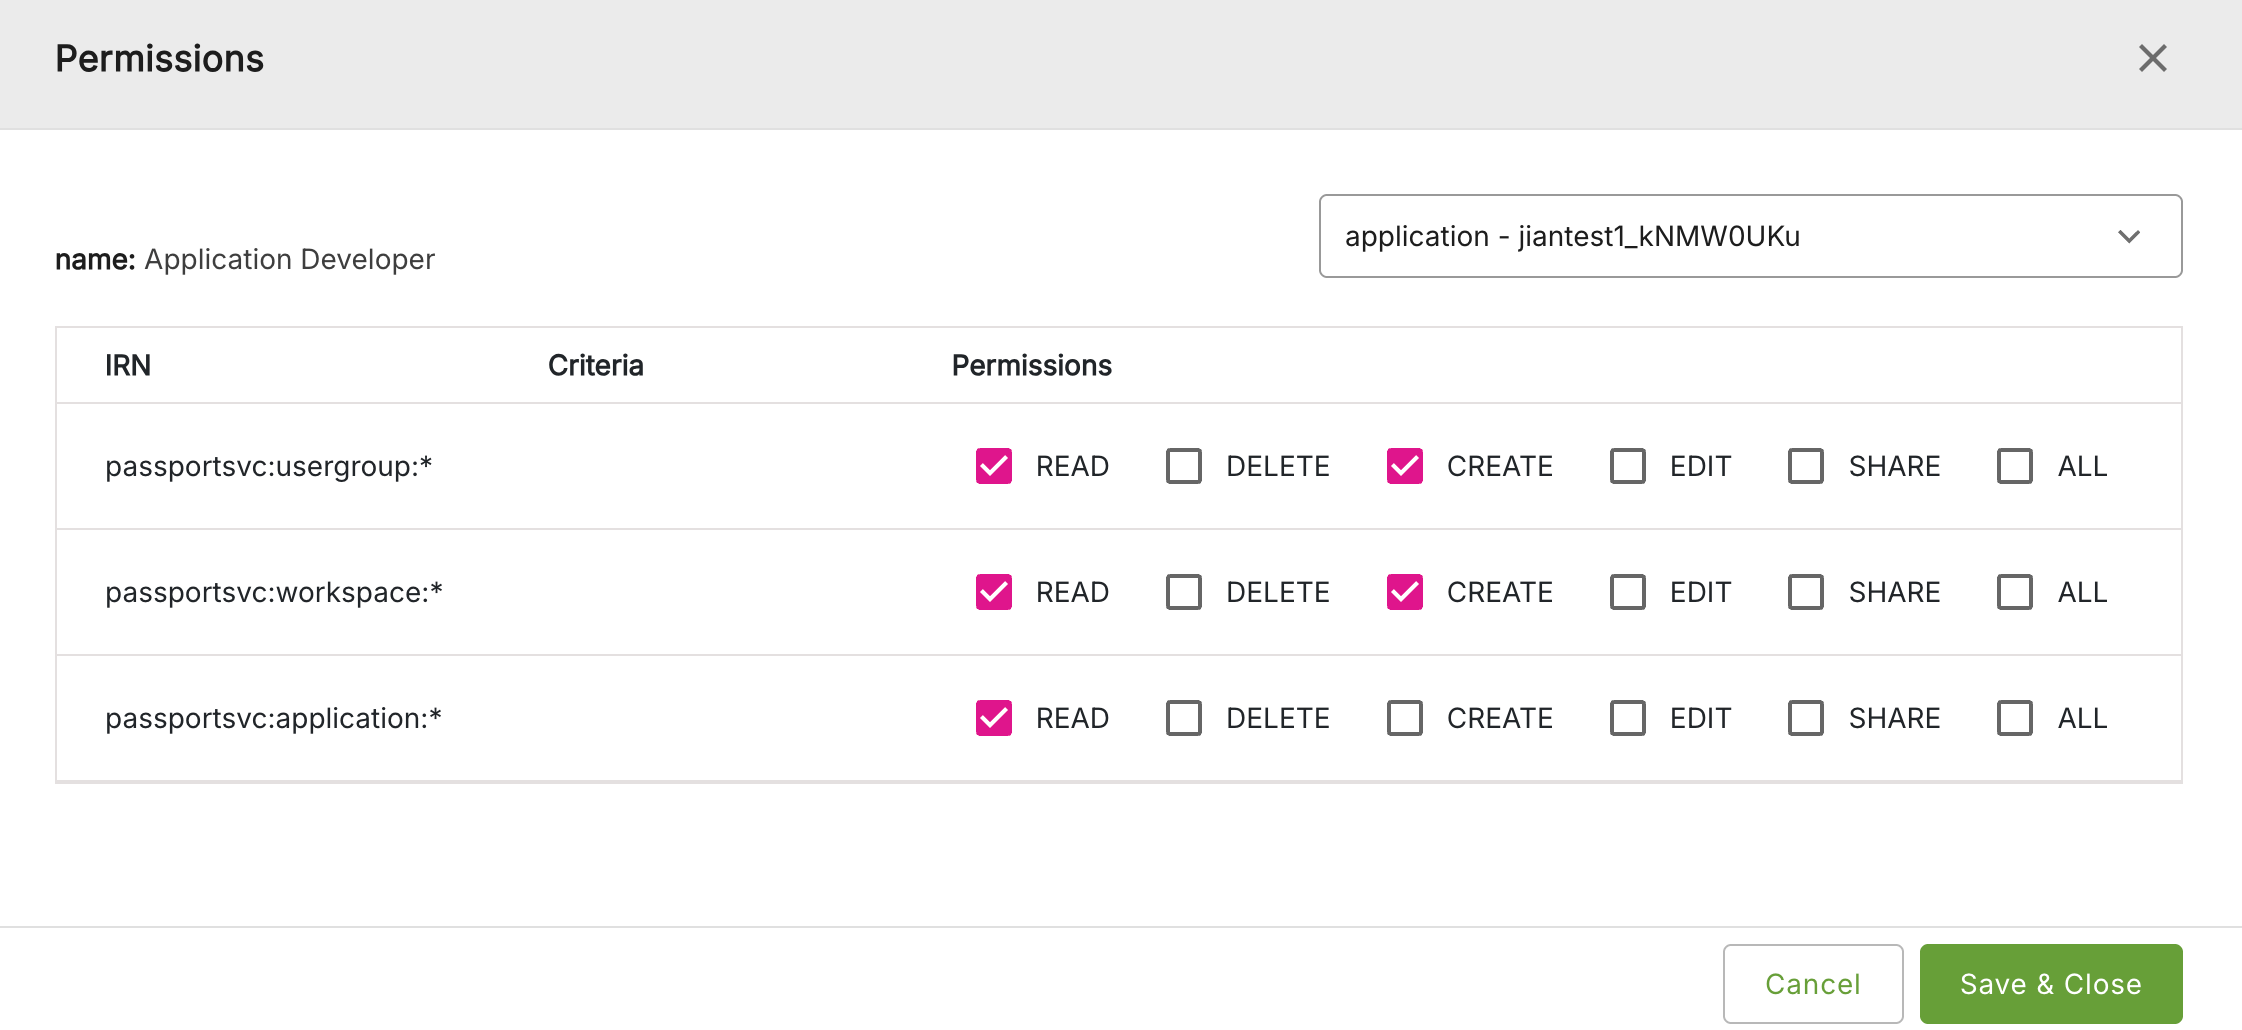2242x1030 pixels.
Task: Uncheck READ for passportsvc:usergroup
Action: coord(993,466)
